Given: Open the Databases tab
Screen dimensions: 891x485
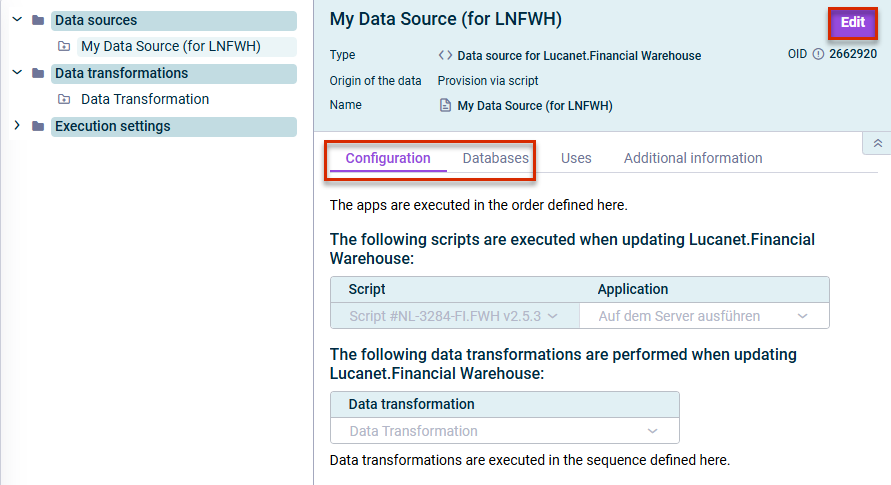Looking at the screenshot, I should pos(496,158).
